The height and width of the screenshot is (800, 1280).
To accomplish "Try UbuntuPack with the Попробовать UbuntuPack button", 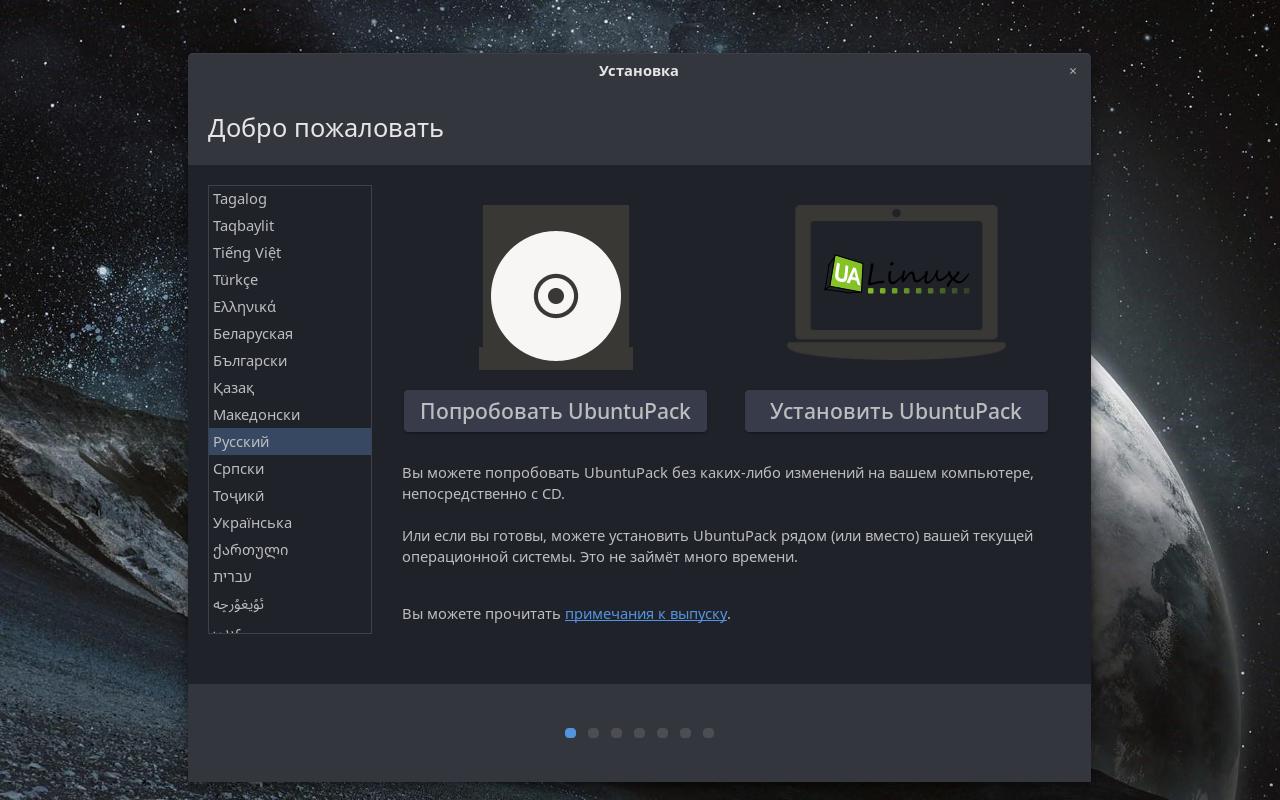I will pos(555,411).
